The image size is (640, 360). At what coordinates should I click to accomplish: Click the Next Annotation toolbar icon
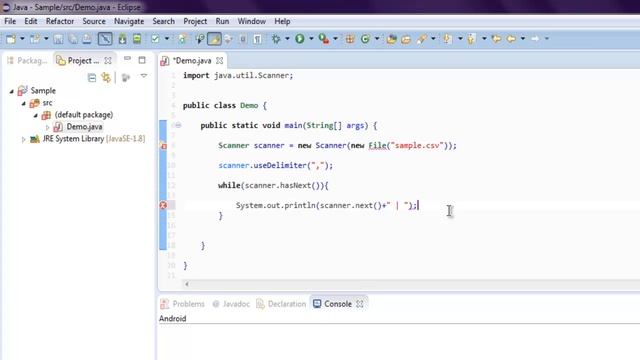[x=447, y=39]
